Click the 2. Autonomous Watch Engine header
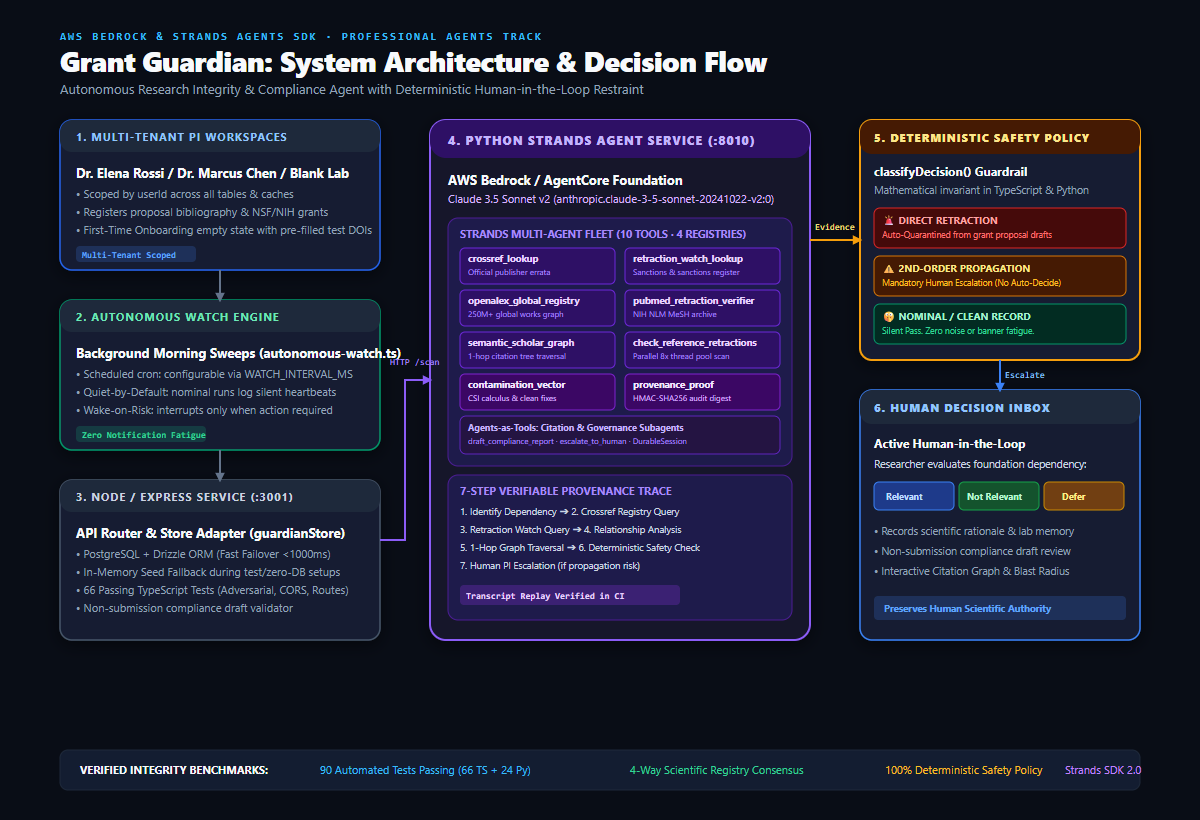 click(220, 317)
